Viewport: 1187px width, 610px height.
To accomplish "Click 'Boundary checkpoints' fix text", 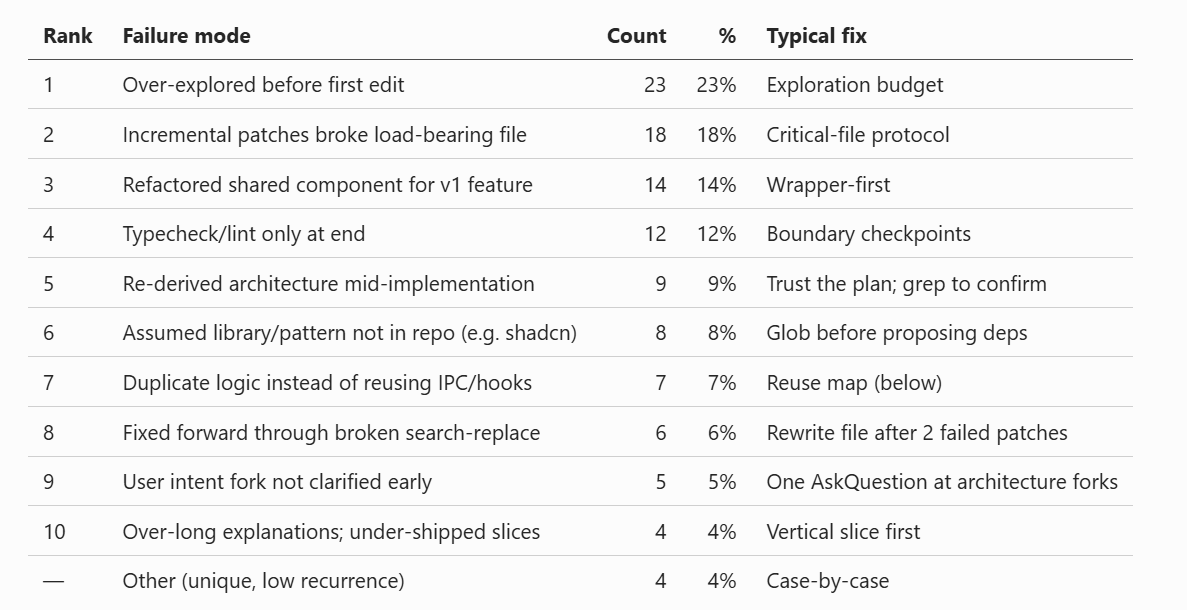I will (868, 234).
